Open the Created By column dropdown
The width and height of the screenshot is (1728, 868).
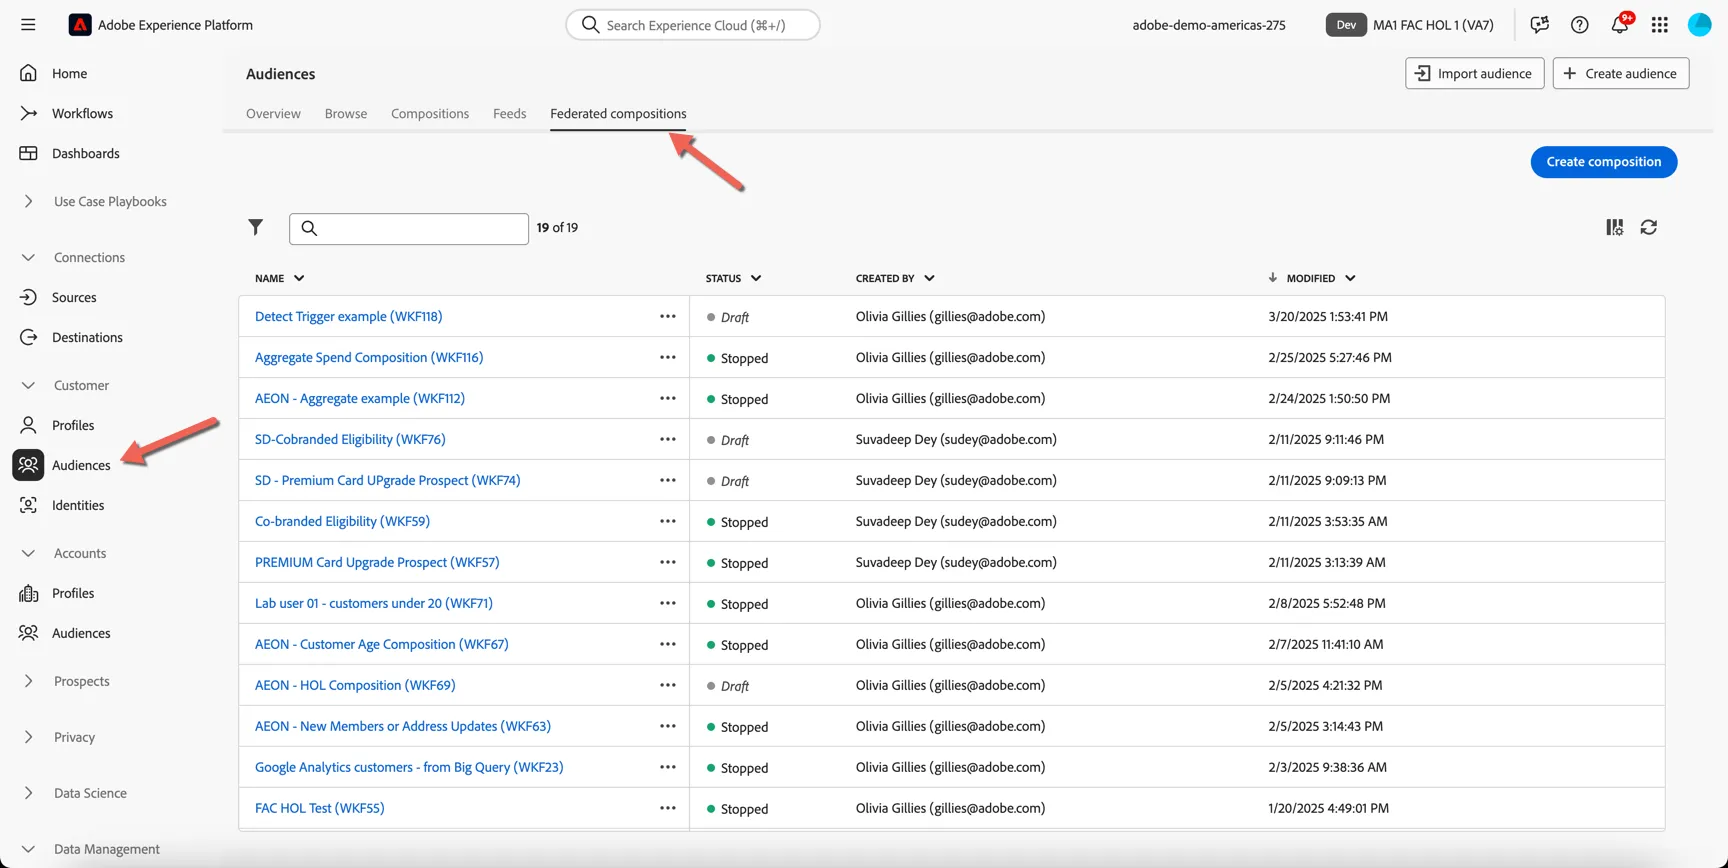tap(929, 278)
